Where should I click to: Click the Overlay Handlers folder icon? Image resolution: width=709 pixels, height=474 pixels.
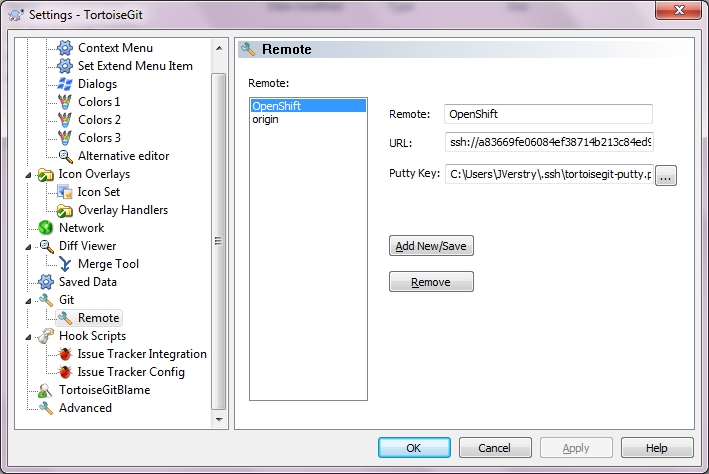pyautogui.click(x=65, y=210)
